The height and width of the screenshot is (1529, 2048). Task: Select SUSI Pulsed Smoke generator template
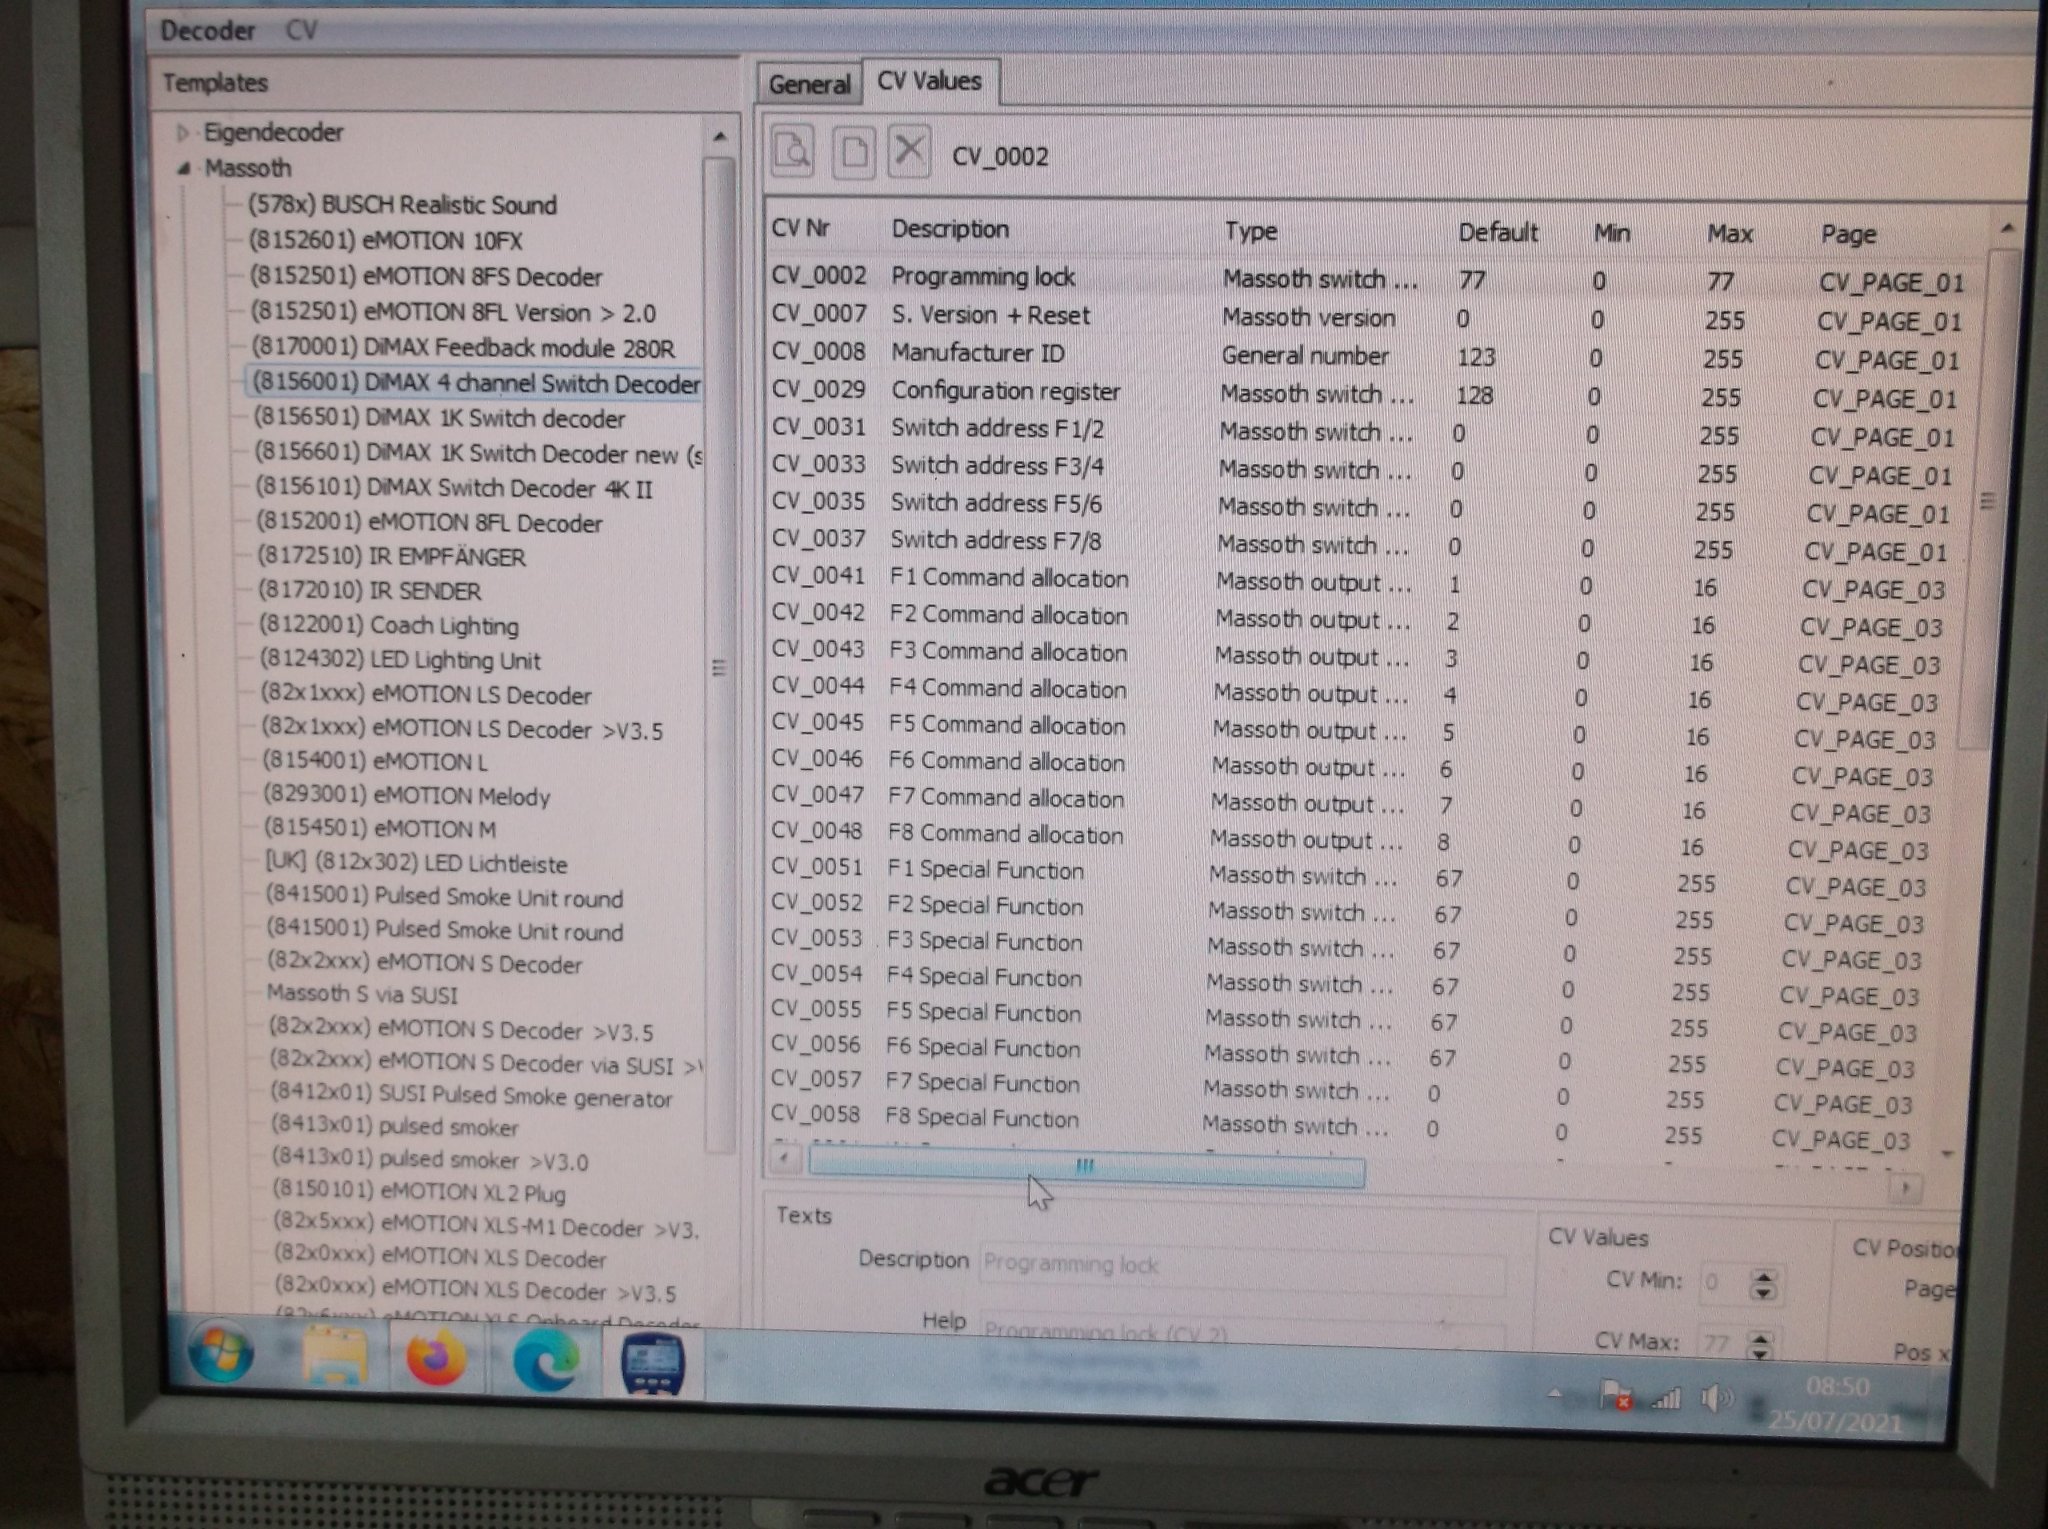tap(471, 1095)
